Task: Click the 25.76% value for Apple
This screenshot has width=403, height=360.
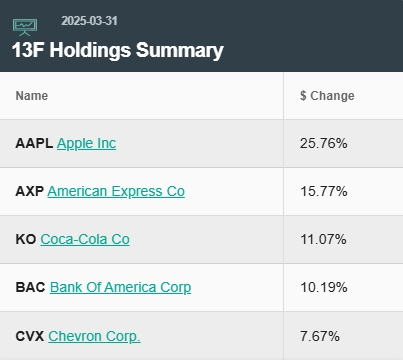Action: point(324,143)
